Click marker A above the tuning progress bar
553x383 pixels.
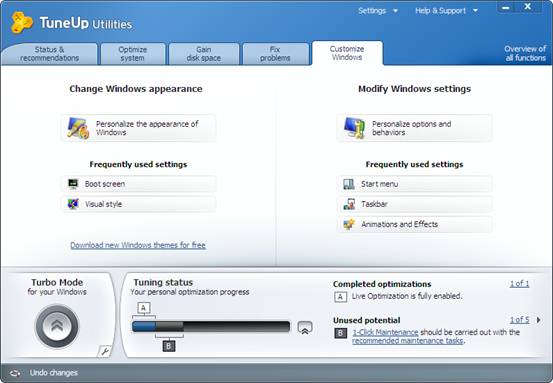tap(143, 308)
